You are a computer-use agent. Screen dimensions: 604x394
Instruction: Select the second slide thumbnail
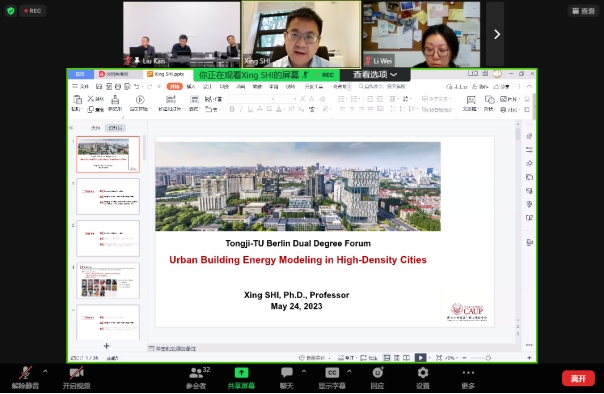coord(108,196)
